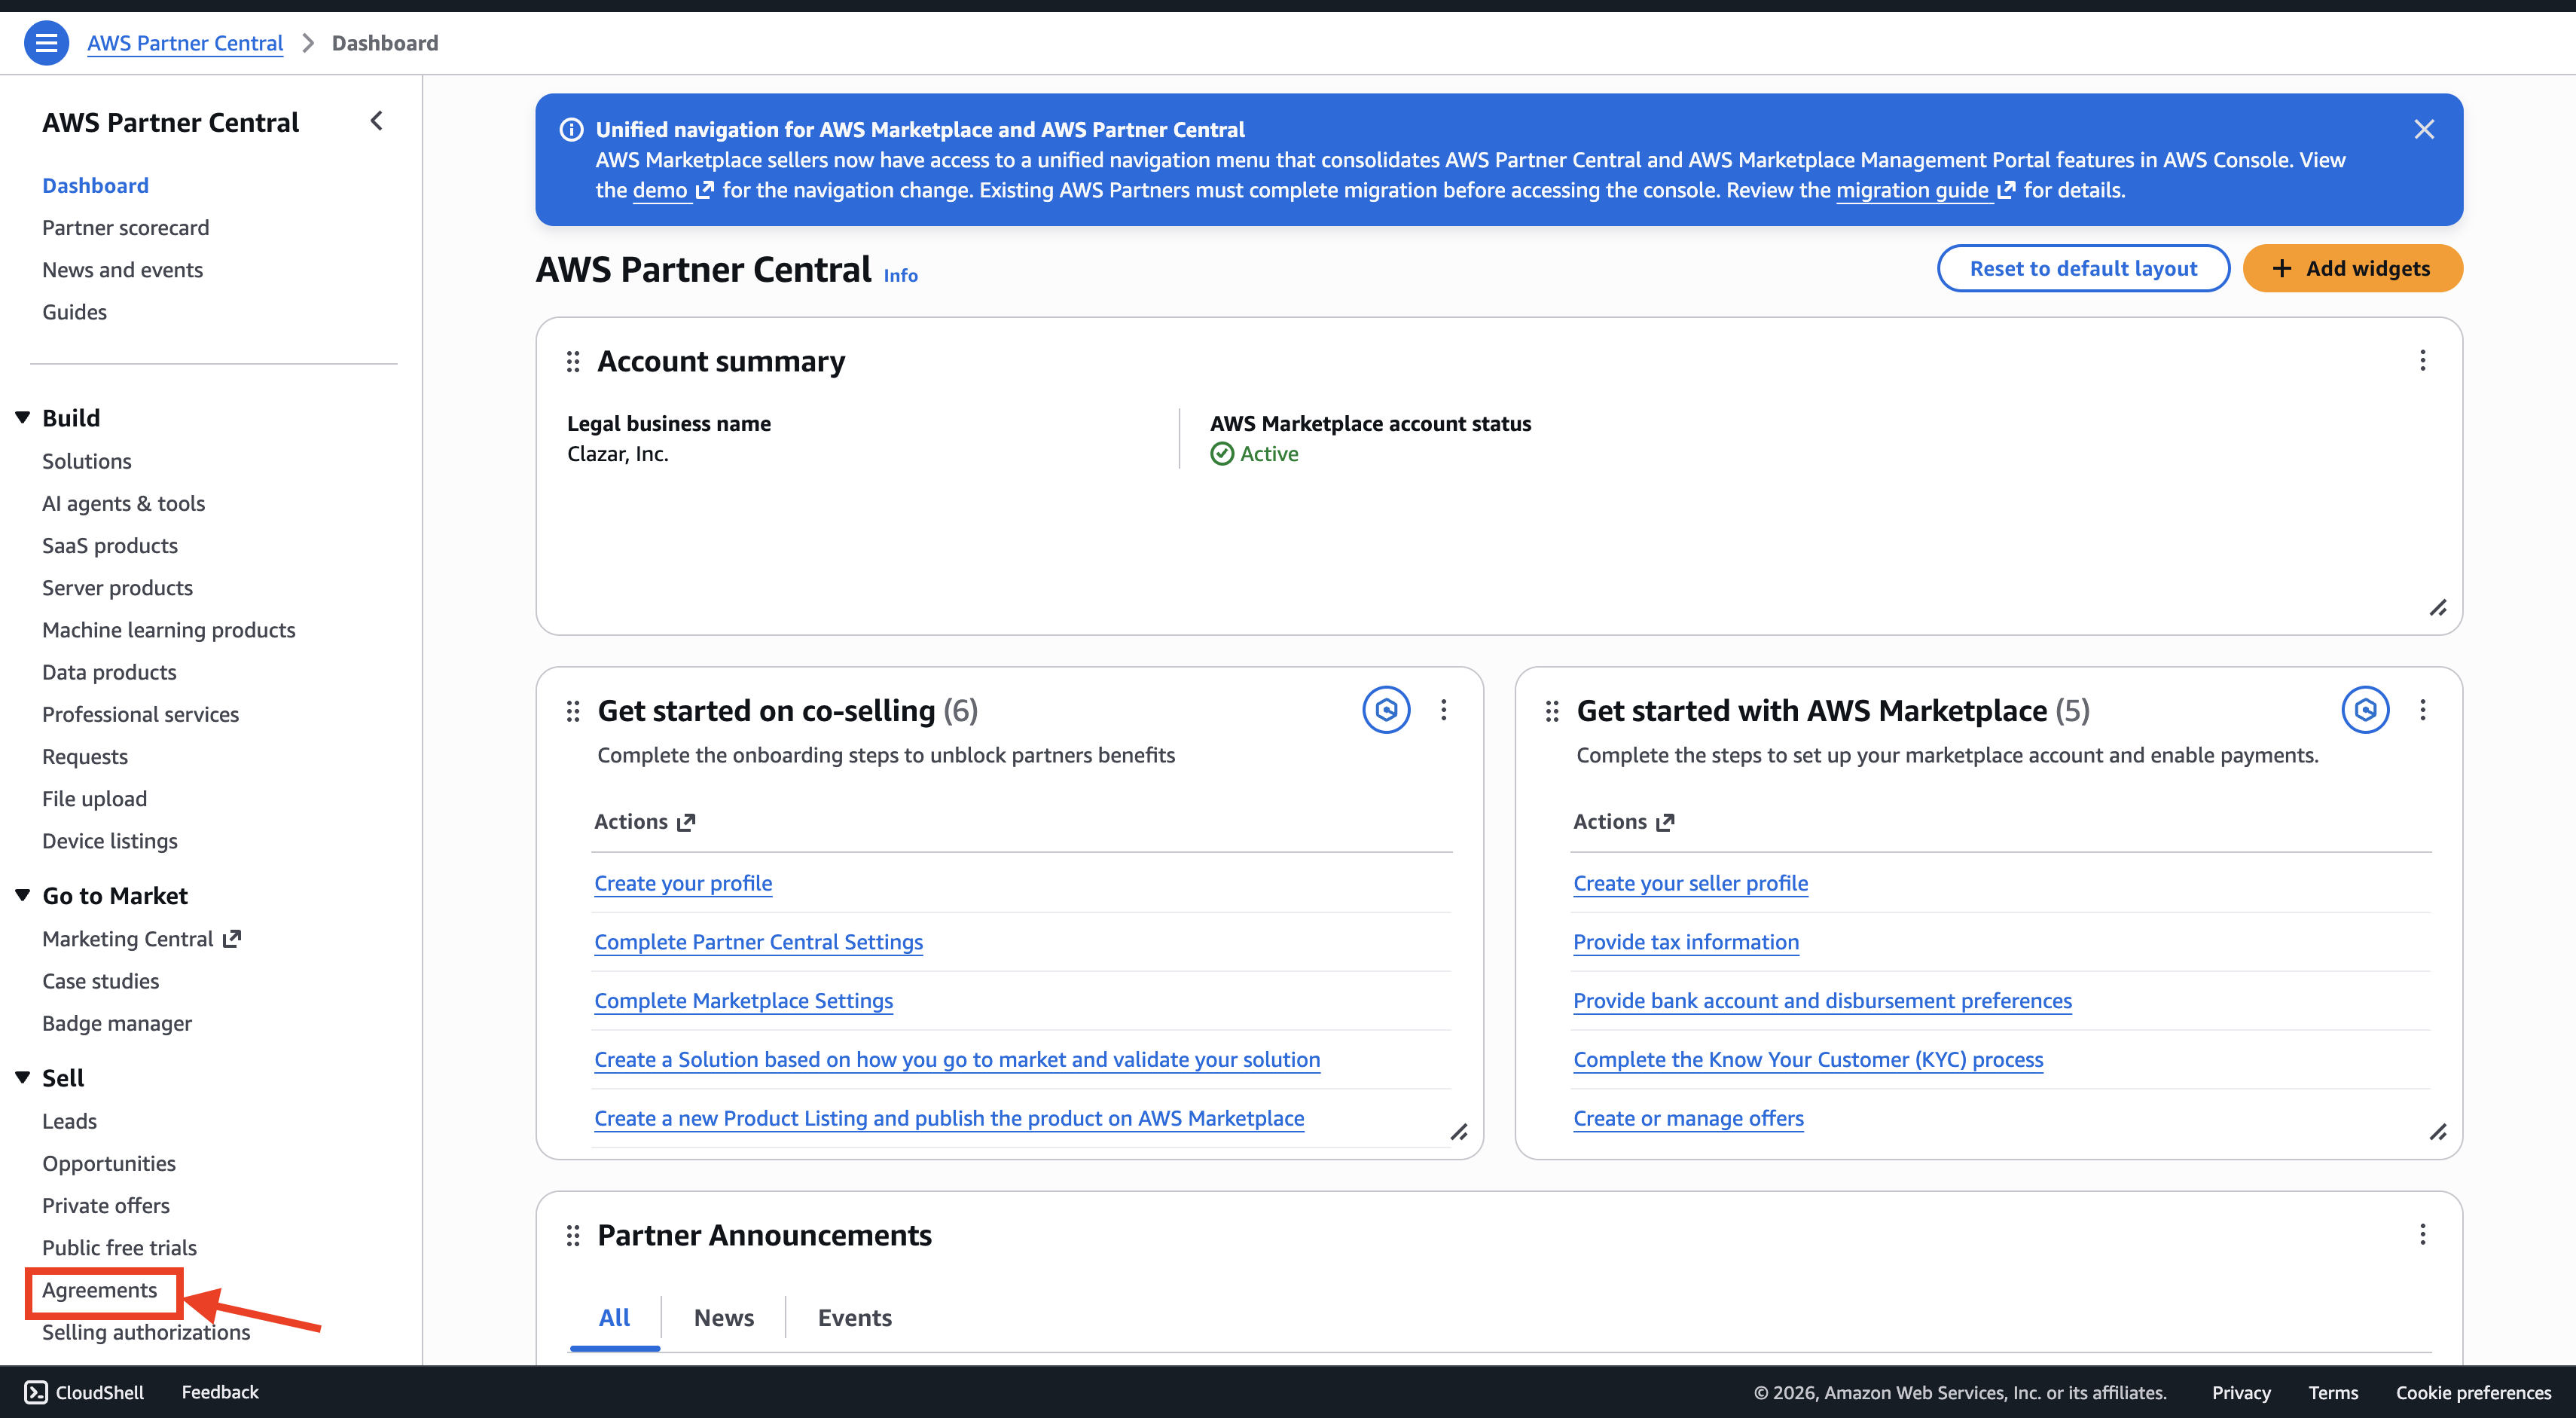Viewport: 2576px width, 1418px height.
Task: Open Complete Marketplace Settings link
Action: click(x=743, y=1001)
